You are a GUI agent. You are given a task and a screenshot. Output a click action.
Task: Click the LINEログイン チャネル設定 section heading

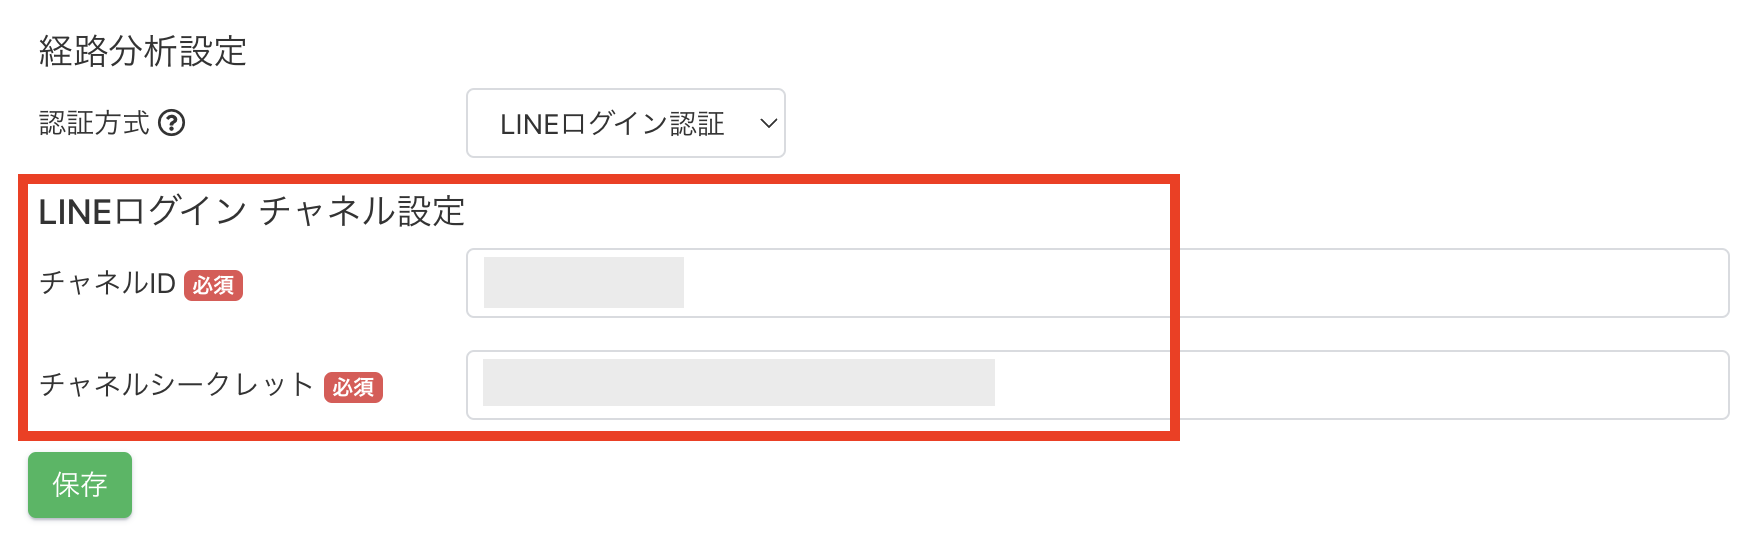(252, 212)
